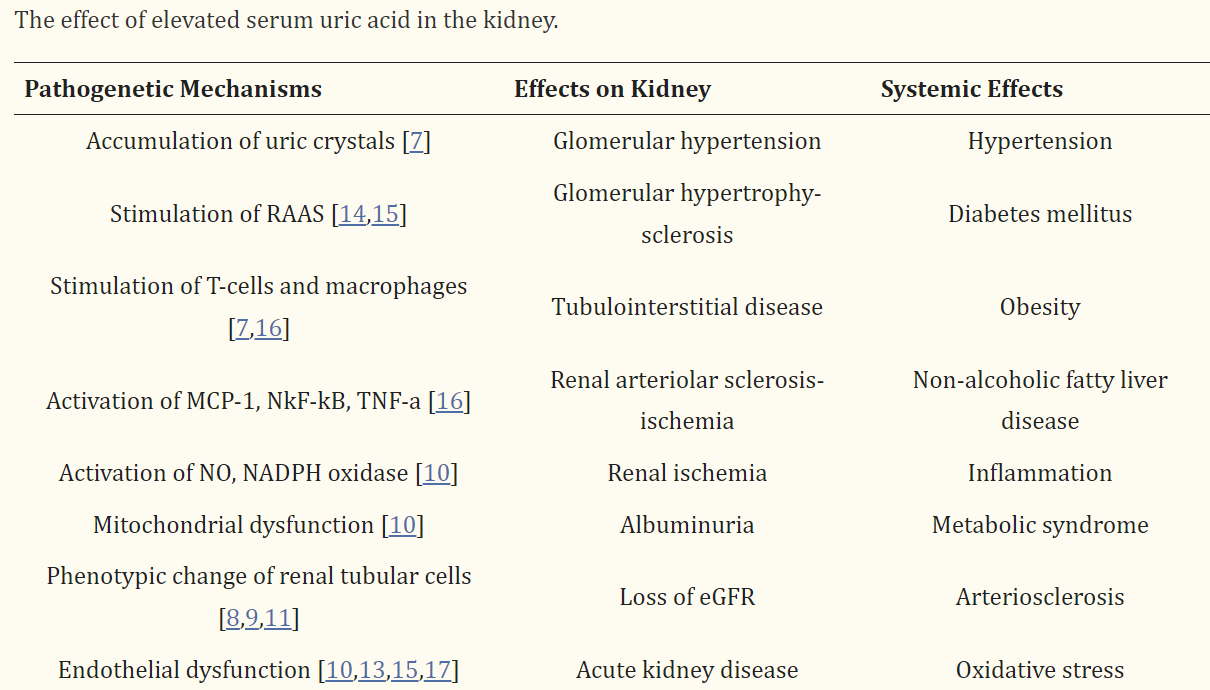Follow citation 15 in the RAAS row
This screenshot has height=690, width=1210.
coord(386,214)
